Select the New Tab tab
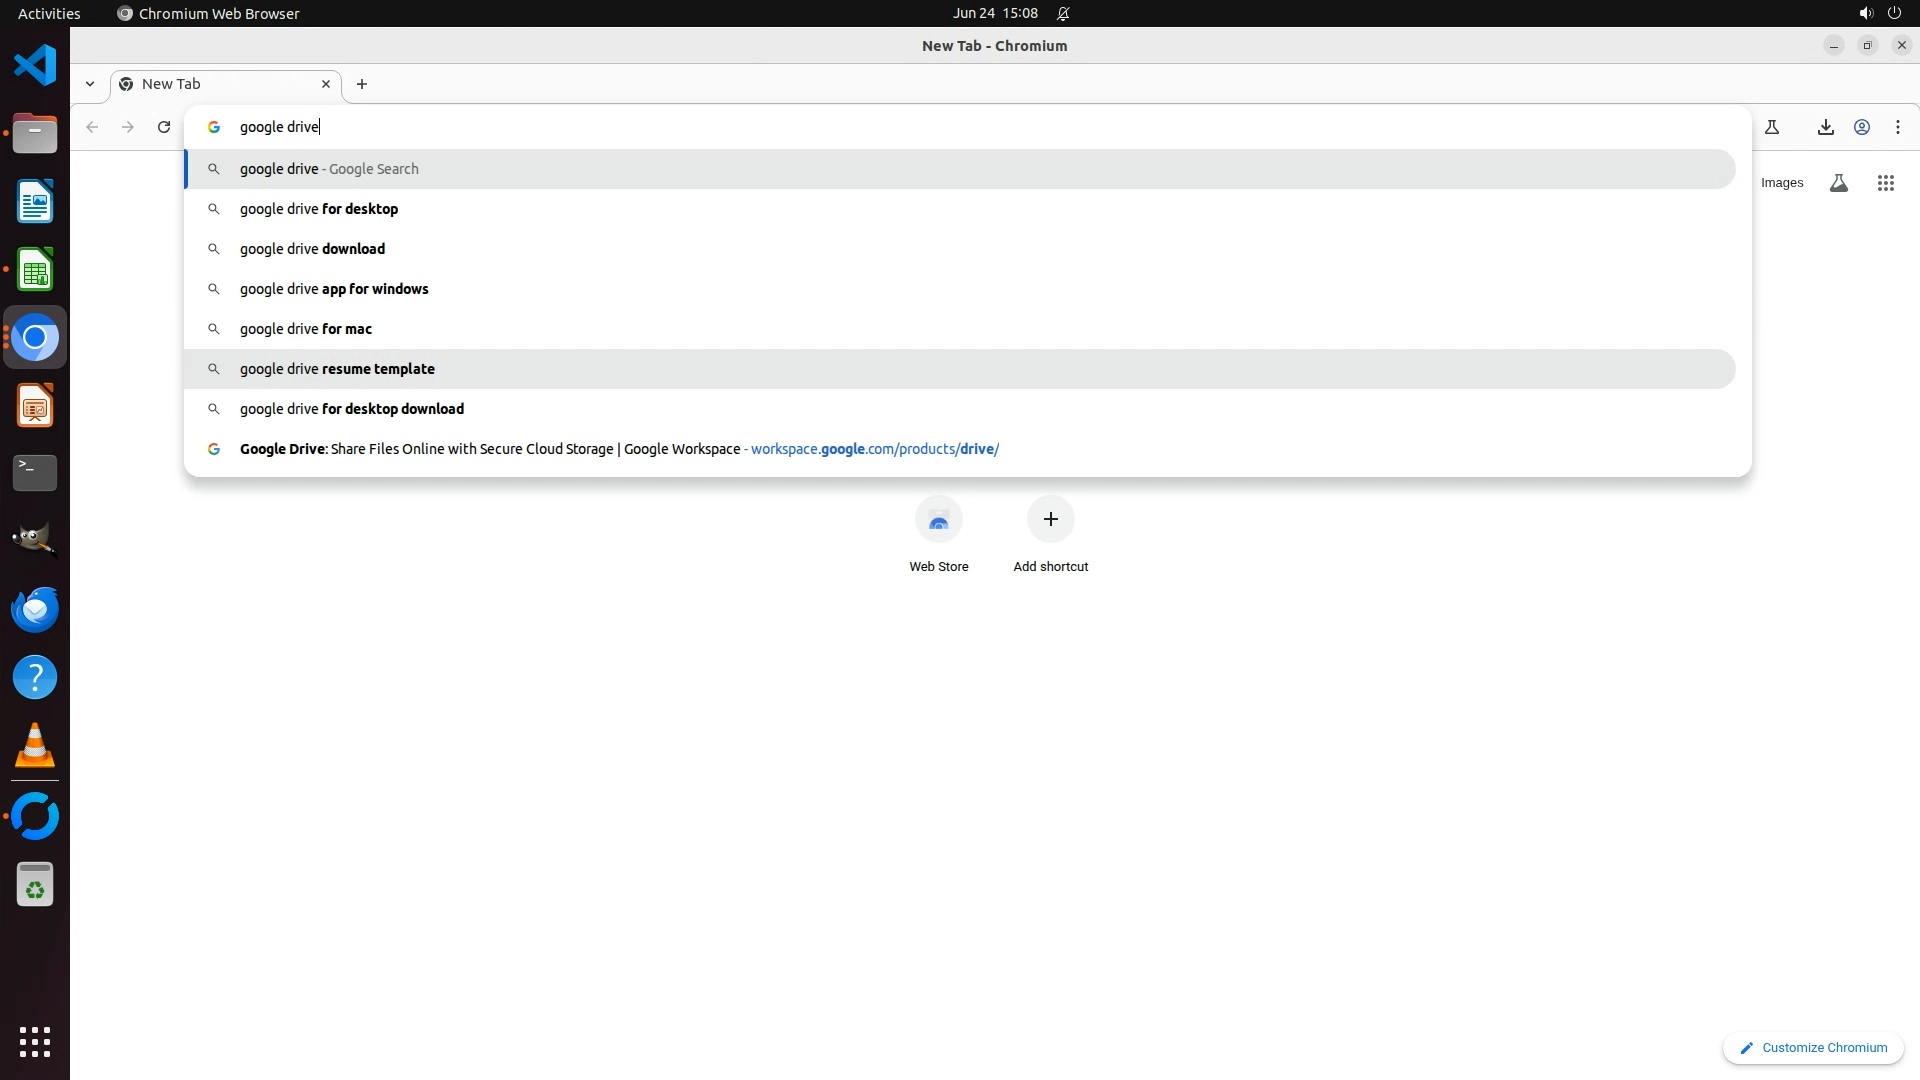Screen dimensions: 1920x1080 tap(220, 84)
